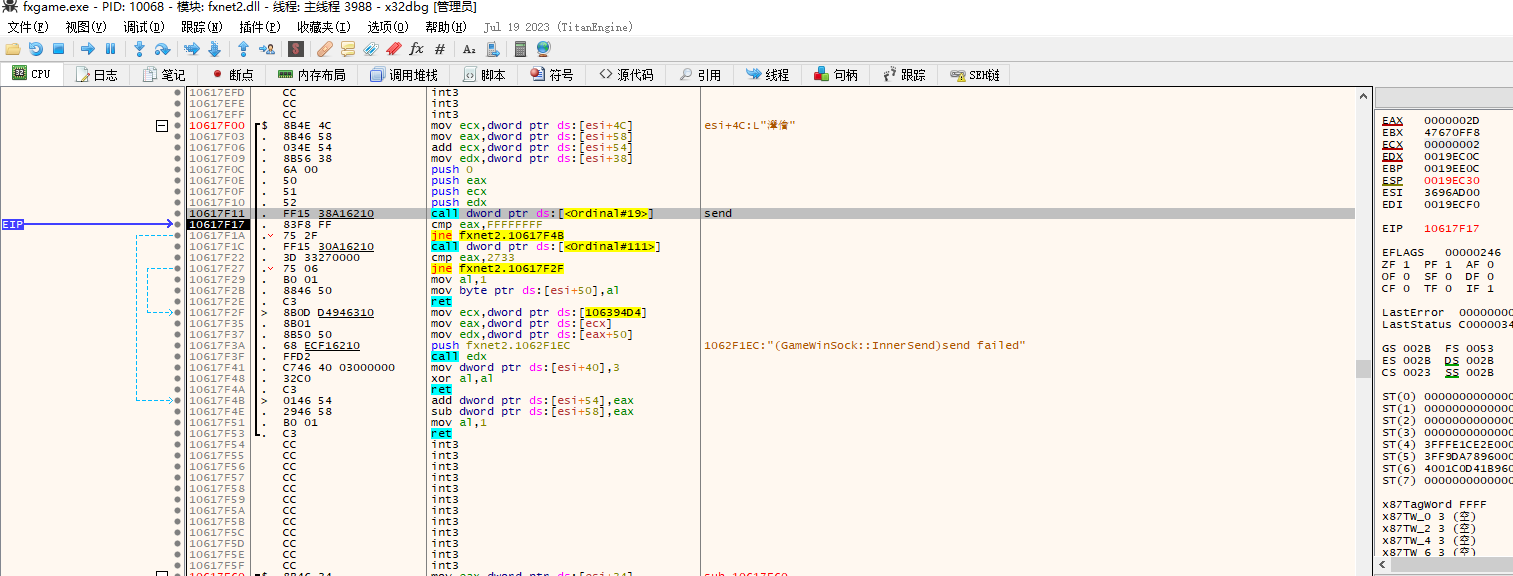Stop debugging with the blue square icon

pyautogui.click(x=58, y=48)
